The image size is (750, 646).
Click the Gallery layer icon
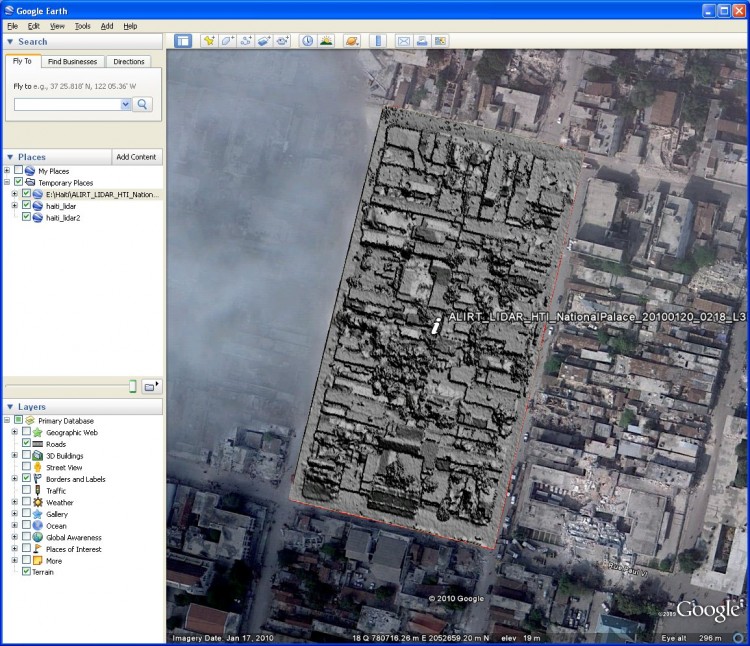pos(38,514)
